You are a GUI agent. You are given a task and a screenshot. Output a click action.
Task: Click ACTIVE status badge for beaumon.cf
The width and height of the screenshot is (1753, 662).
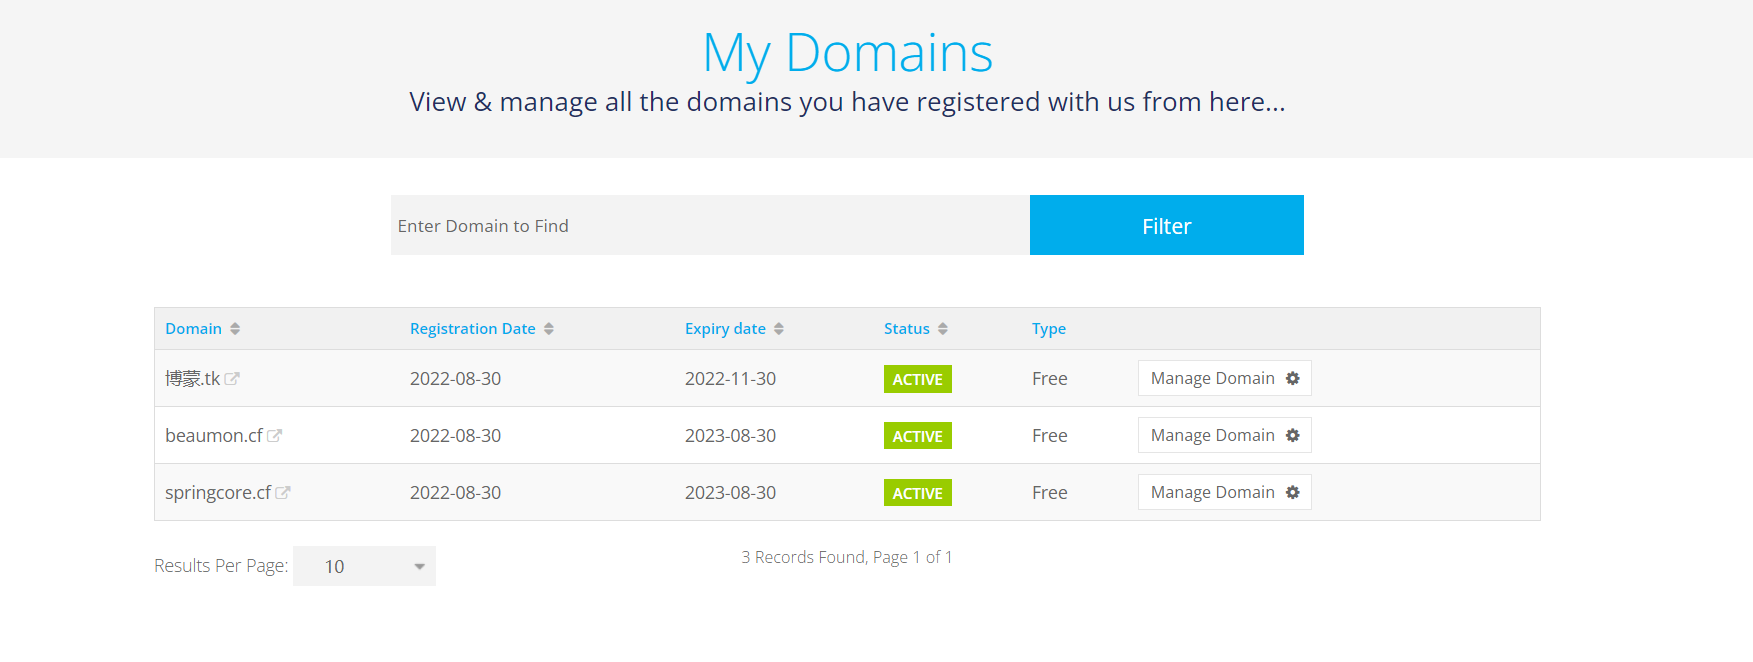coord(918,436)
